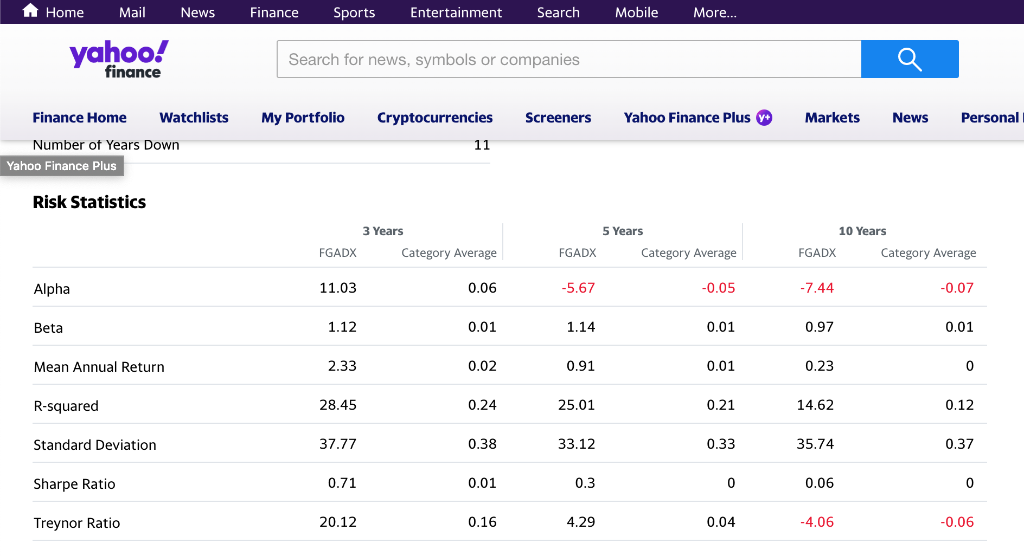Click the 5-year R-squared value 25.01

coord(577,406)
